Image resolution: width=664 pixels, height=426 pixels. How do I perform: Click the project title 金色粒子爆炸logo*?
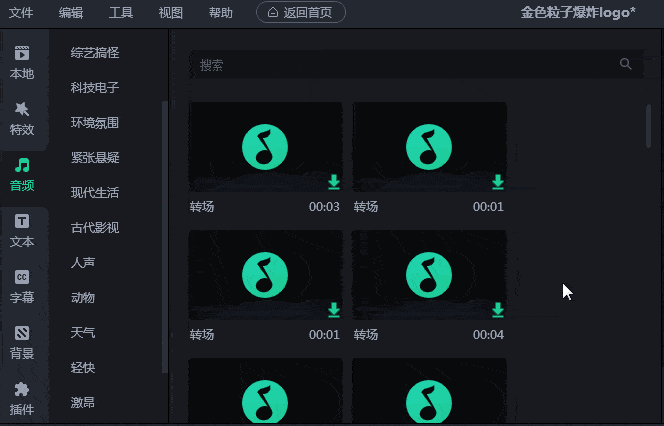click(578, 13)
